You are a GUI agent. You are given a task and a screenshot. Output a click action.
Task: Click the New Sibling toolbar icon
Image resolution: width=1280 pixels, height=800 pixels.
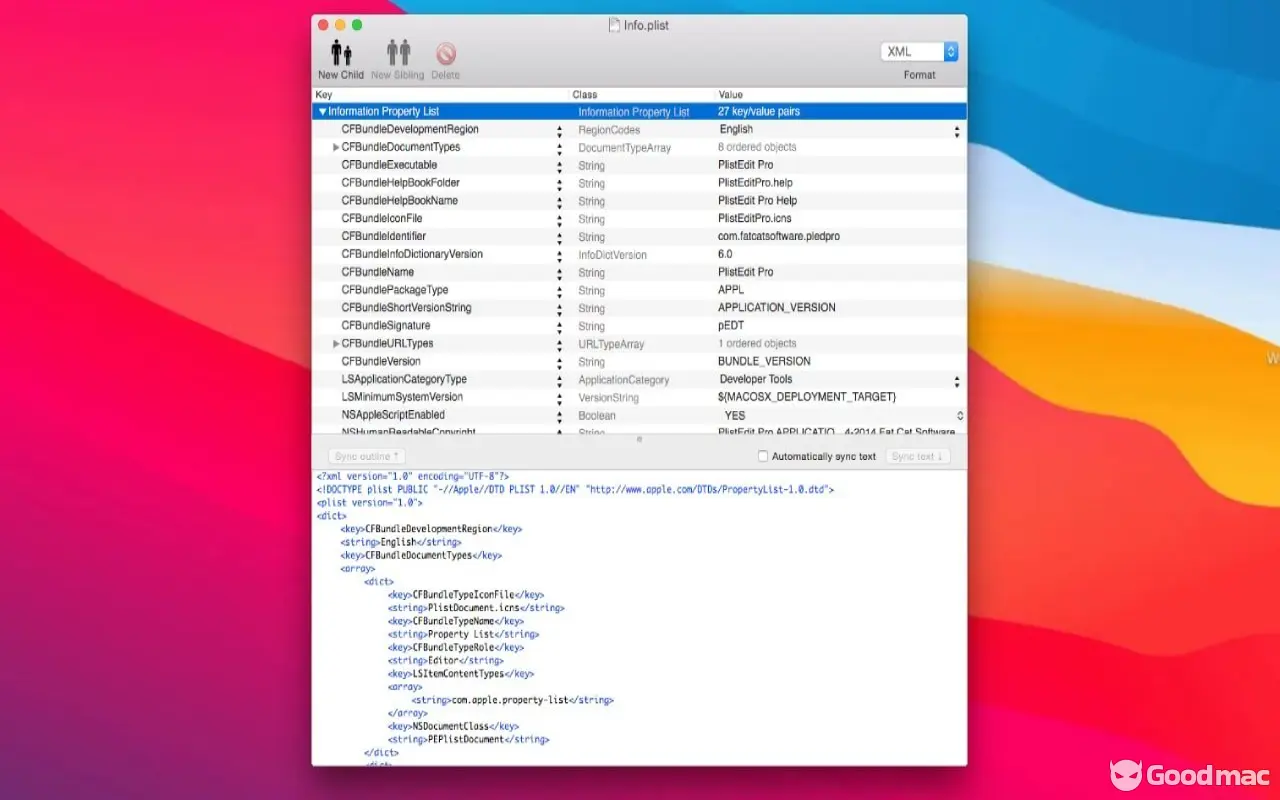point(398,53)
